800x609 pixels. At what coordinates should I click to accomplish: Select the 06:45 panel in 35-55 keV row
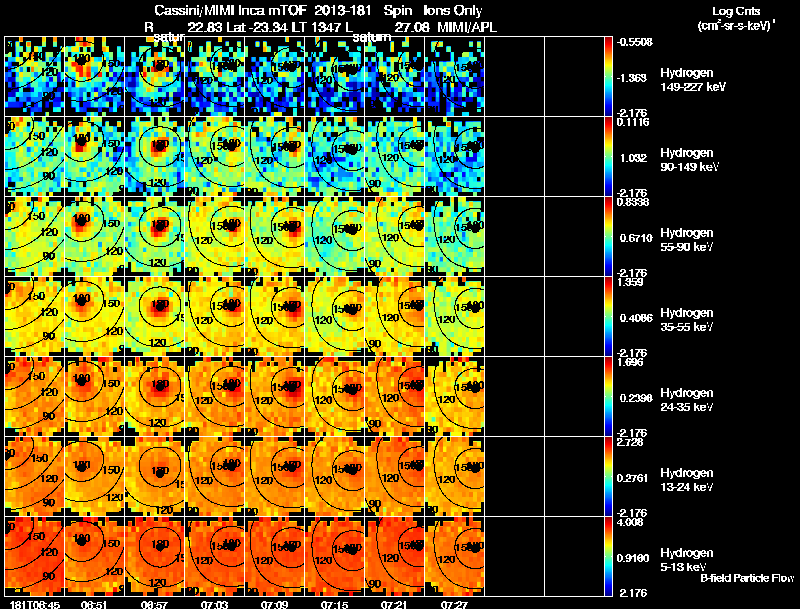pos(34,316)
